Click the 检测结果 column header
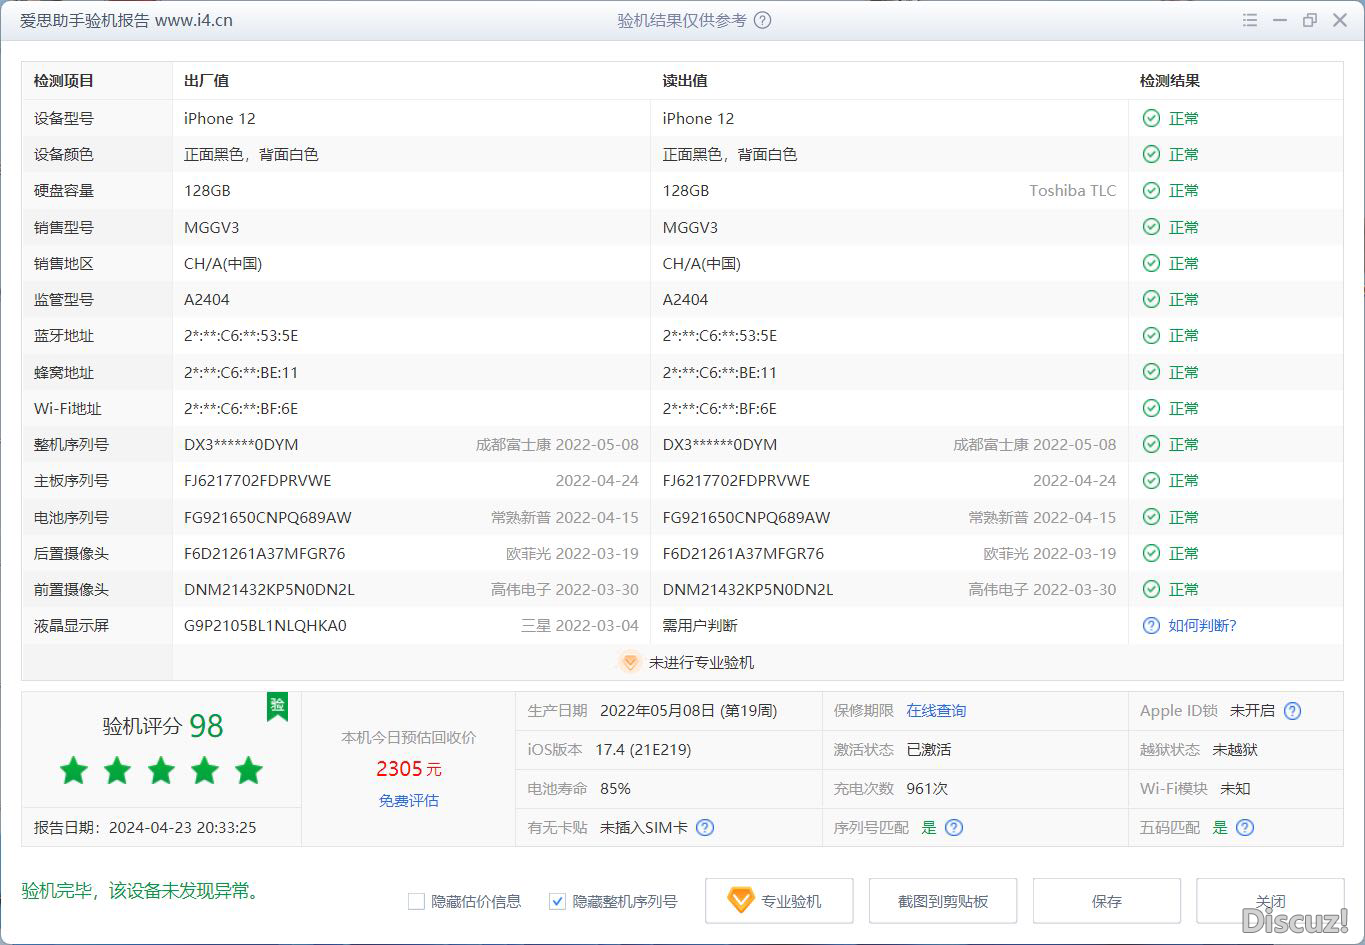Image resolution: width=1365 pixels, height=945 pixels. click(x=1170, y=81)
